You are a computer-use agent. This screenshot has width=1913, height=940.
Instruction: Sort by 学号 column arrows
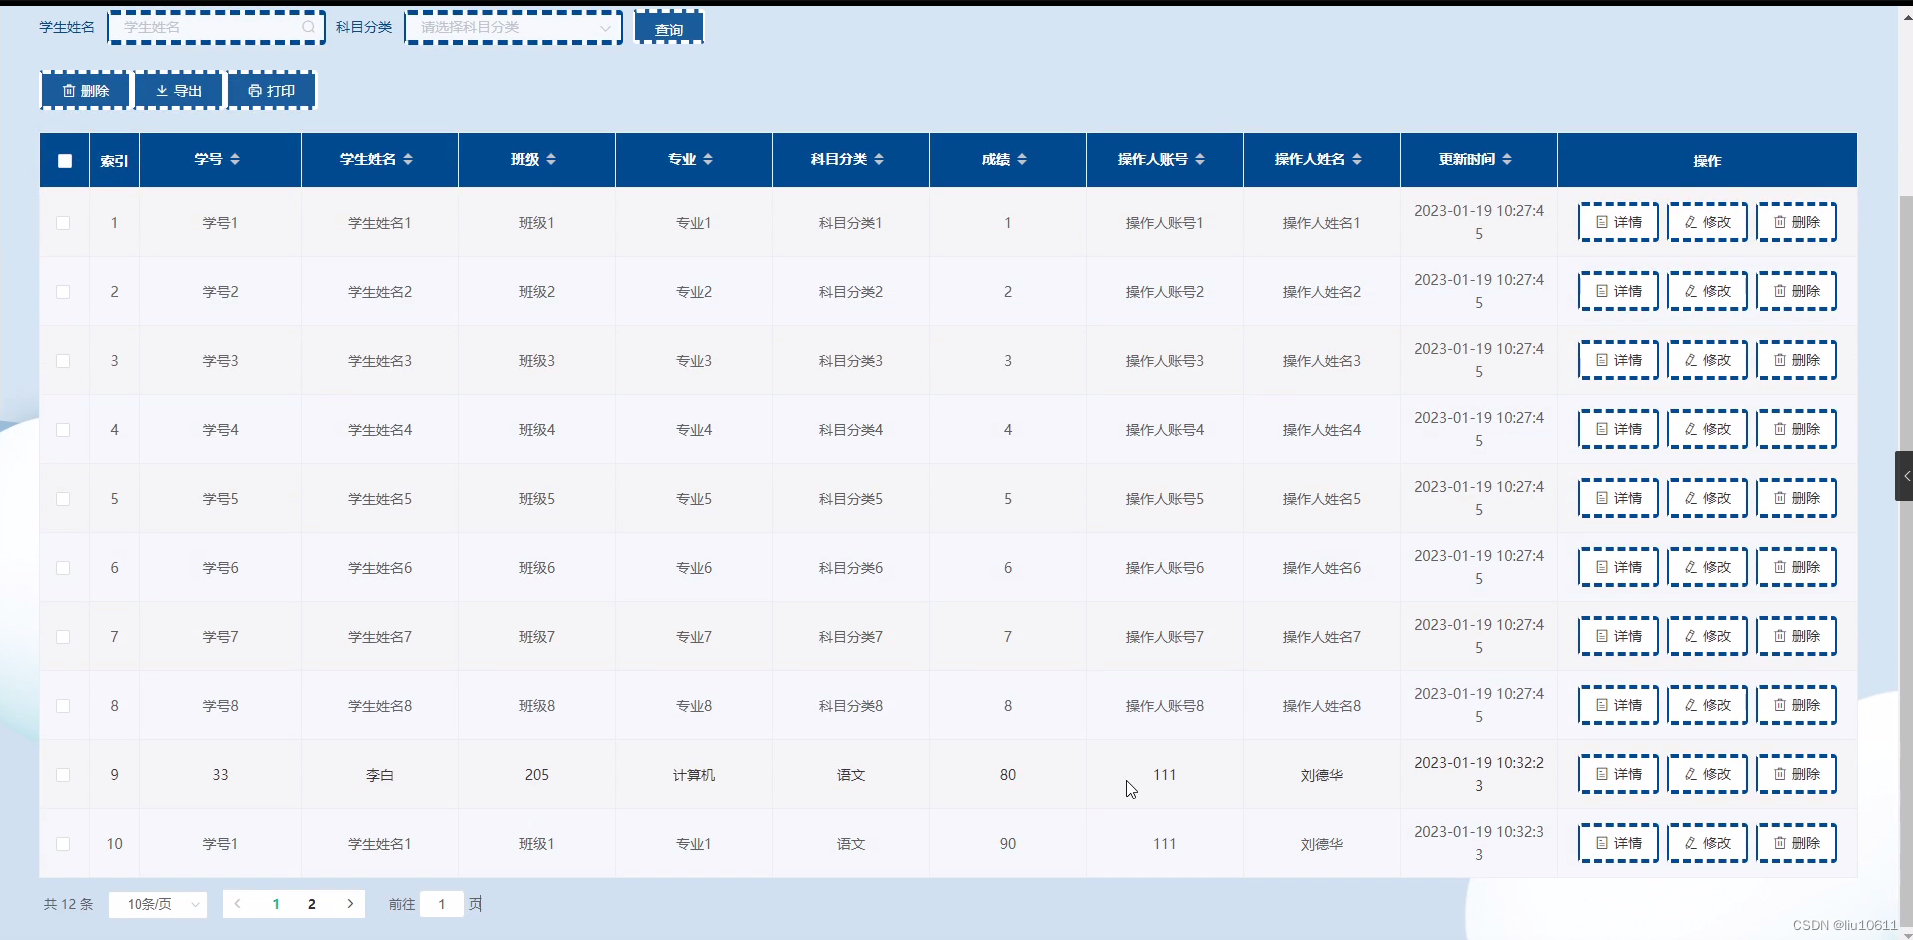[x=235, y=159]
